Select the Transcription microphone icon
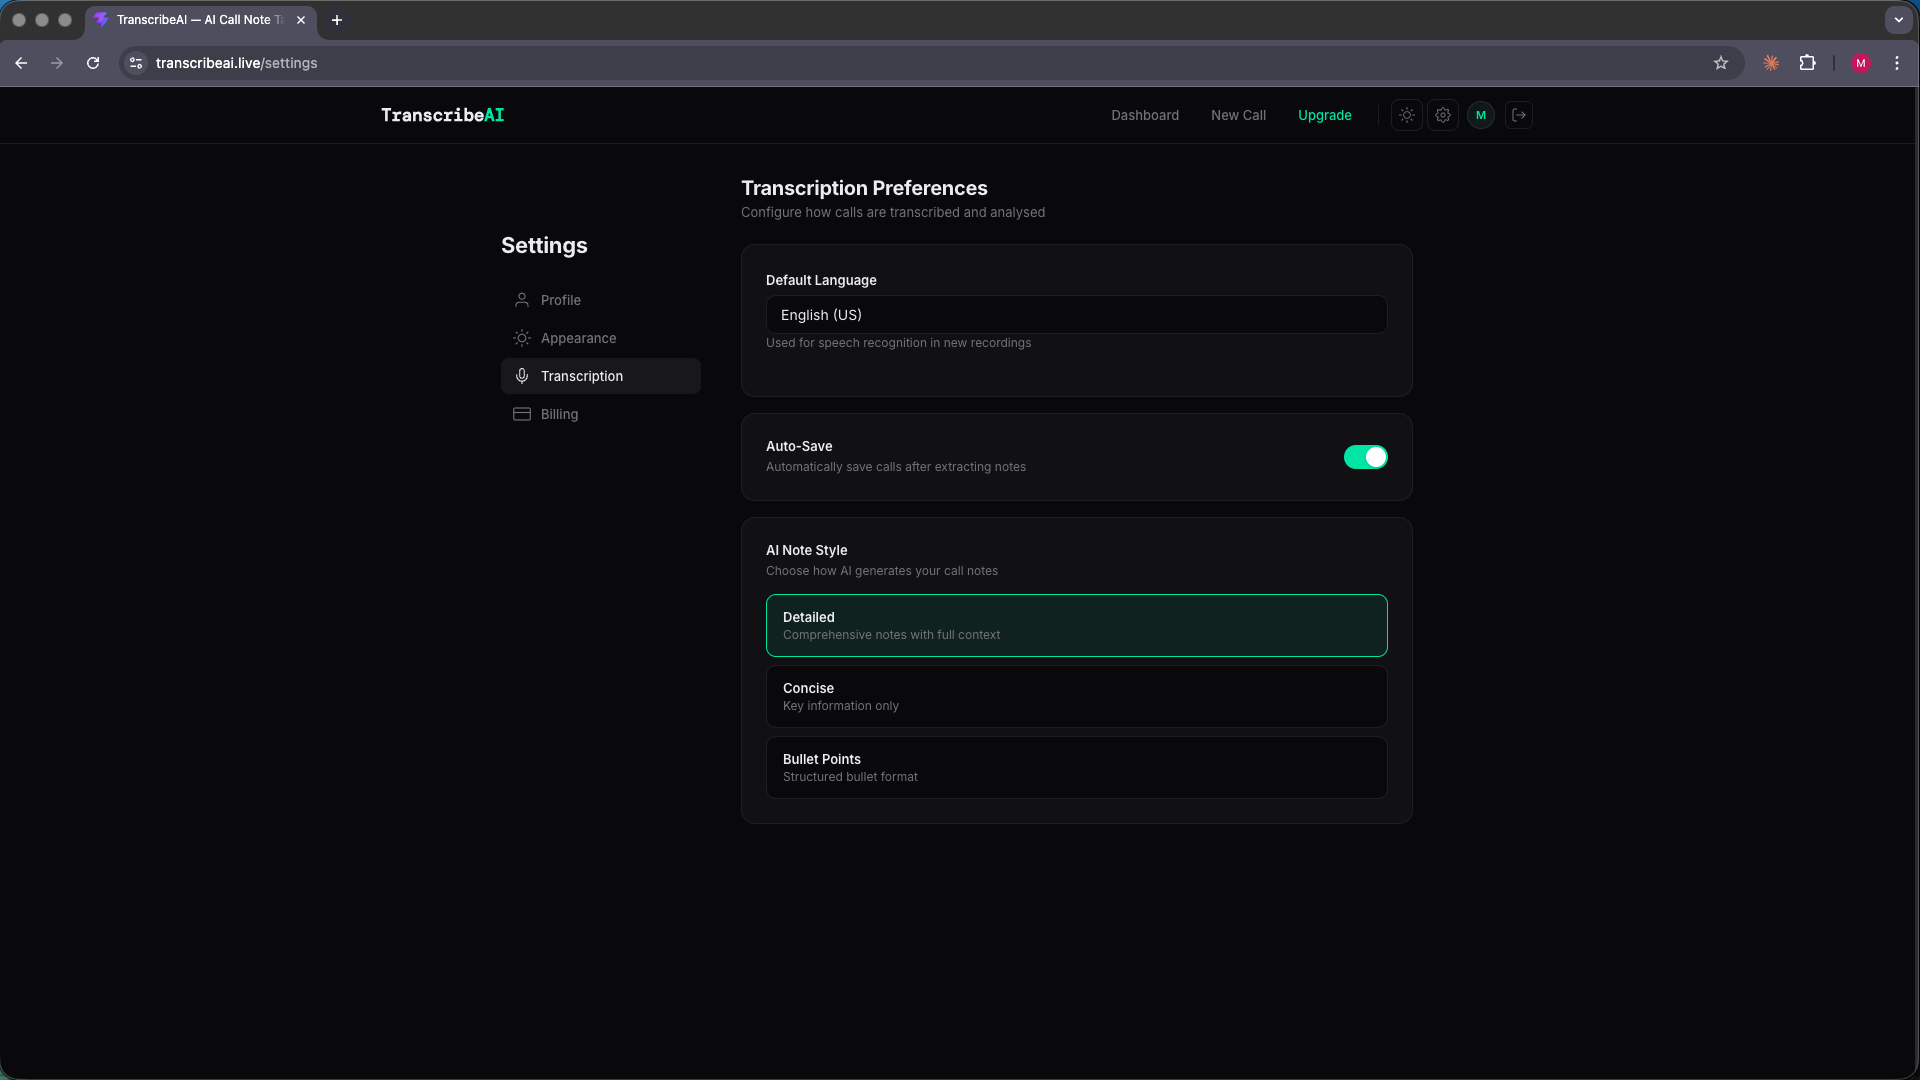1920x1080 pixels. click(x=521, y=376)
